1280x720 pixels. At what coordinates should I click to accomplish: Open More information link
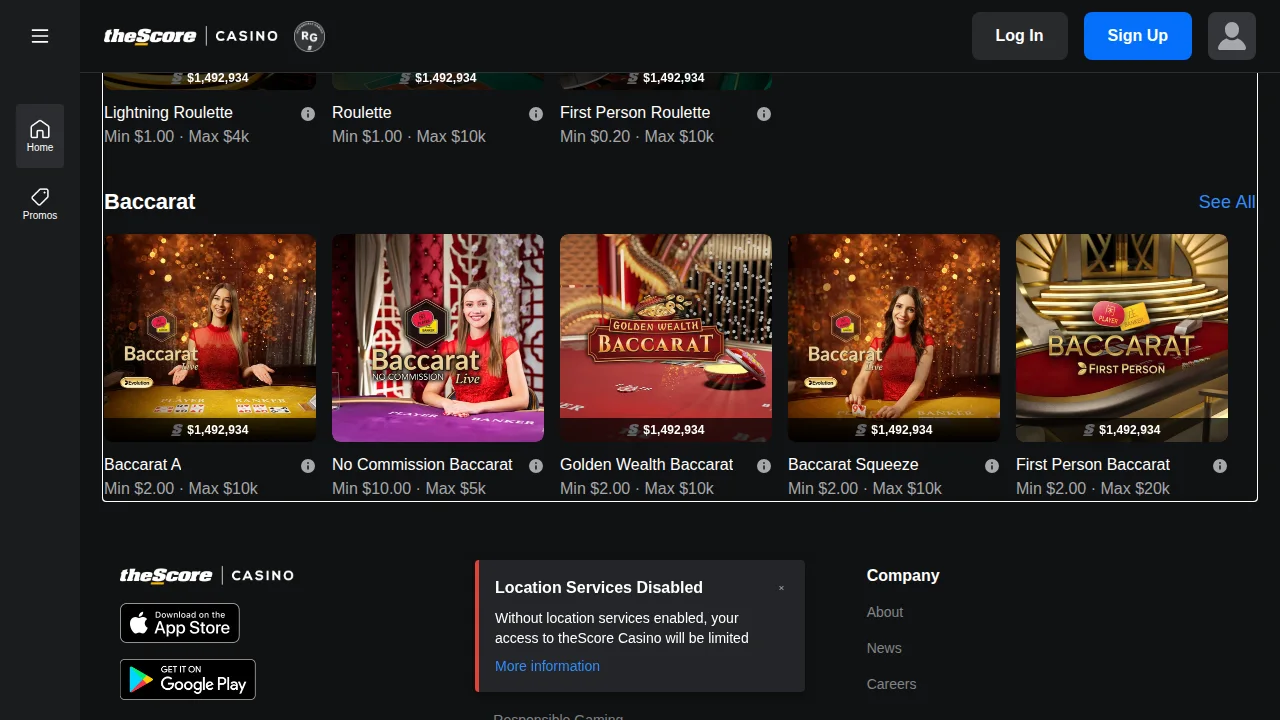tap(547, 666)
